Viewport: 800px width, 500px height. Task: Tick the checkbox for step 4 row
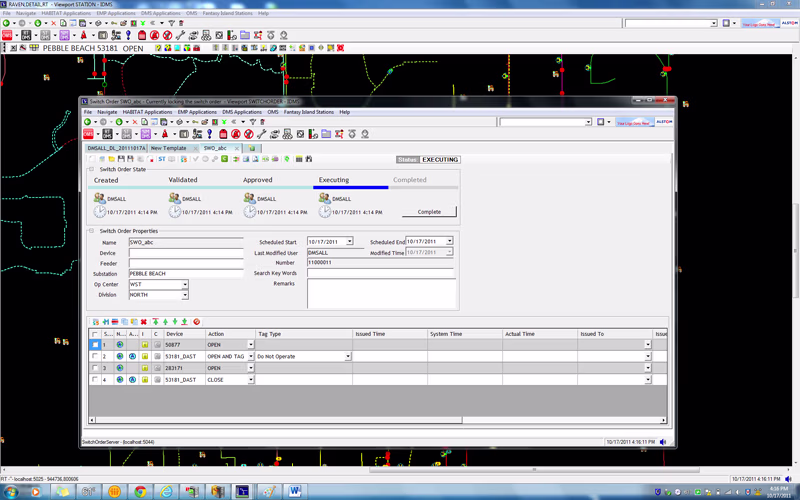point(95,380)
